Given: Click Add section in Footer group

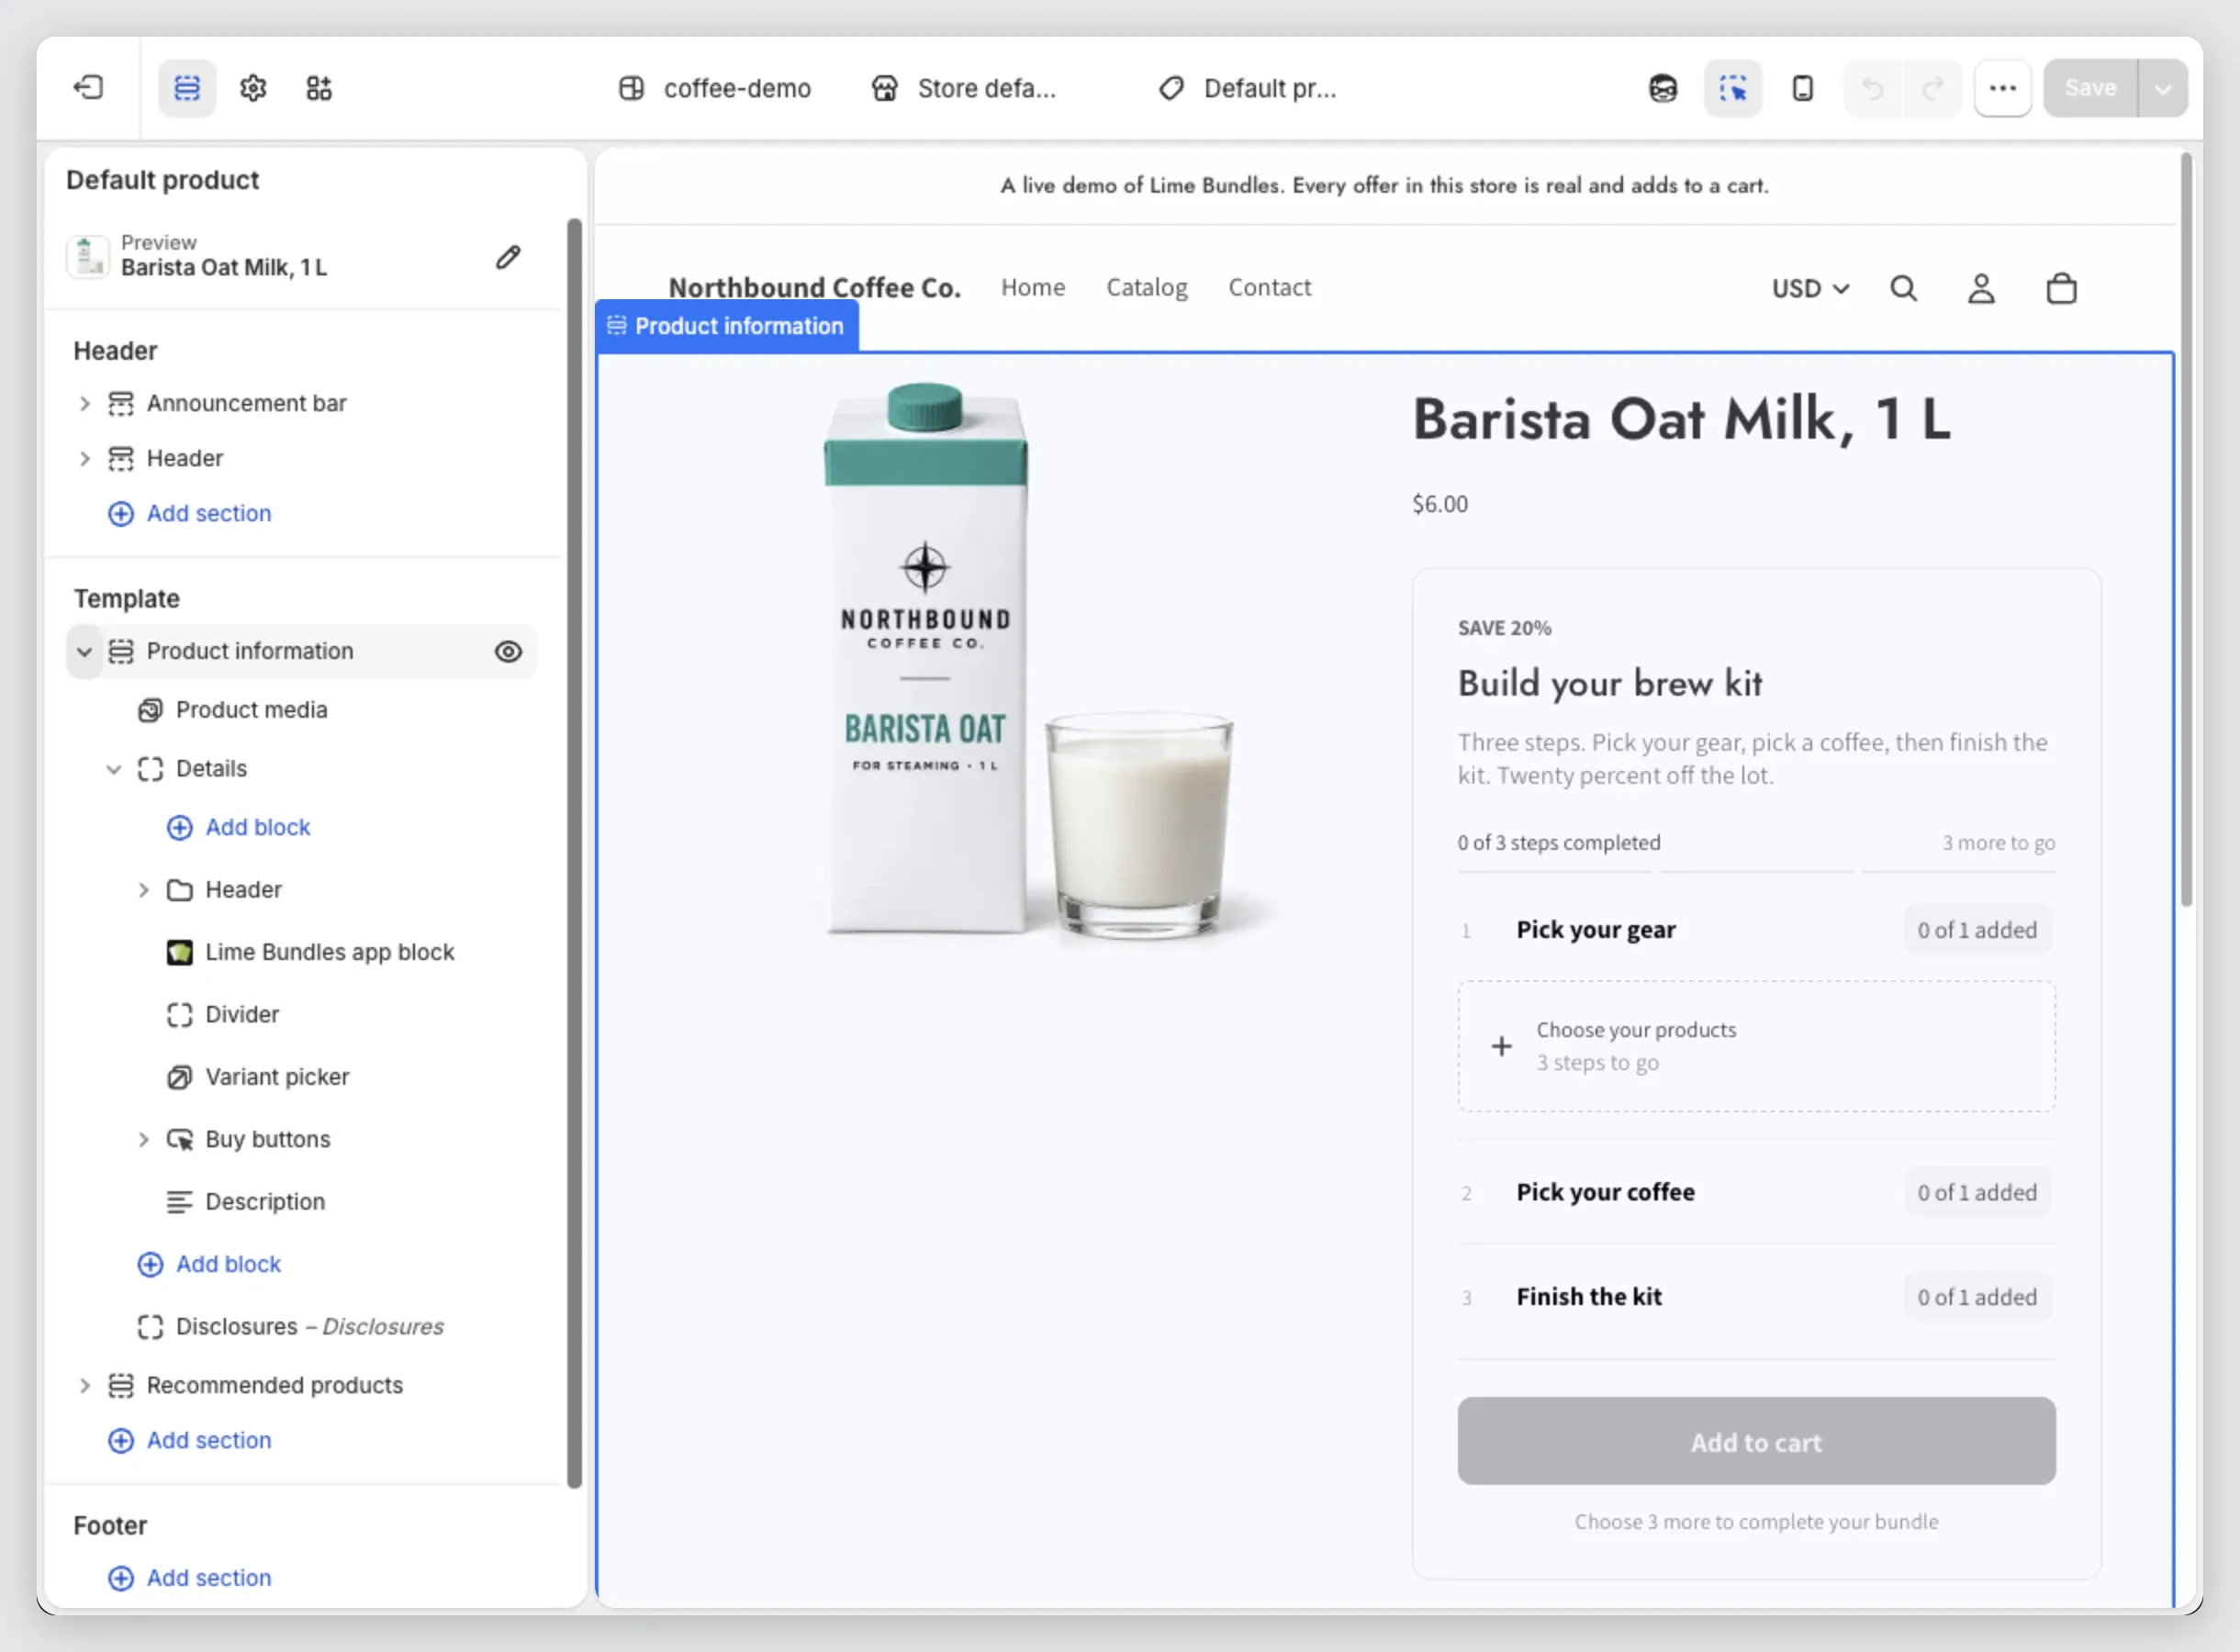Looking at the screenshot, I should click(x=189, y=1577).
